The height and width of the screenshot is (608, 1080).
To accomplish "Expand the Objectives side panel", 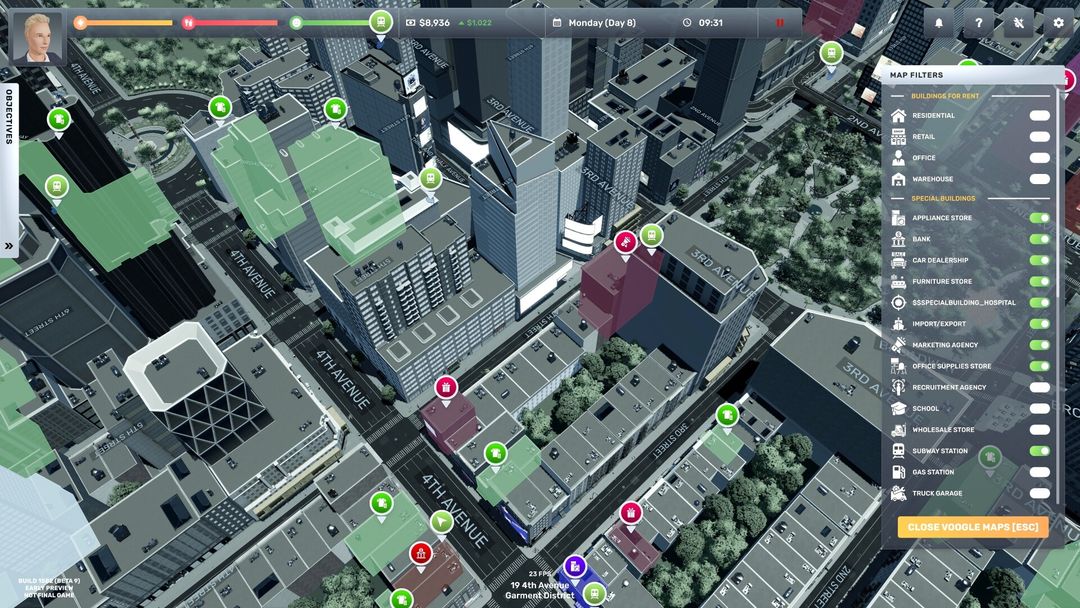I will (9, 245).
